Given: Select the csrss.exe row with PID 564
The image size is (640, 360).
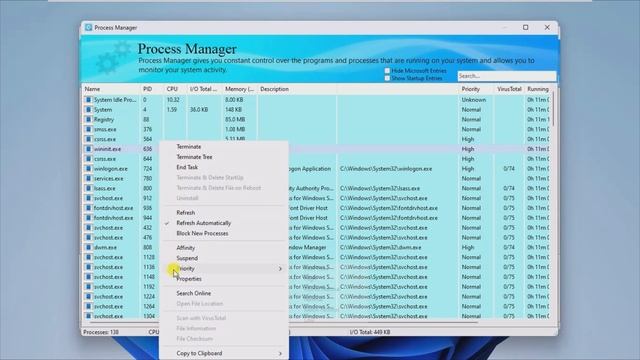Looking at the screenshot, I should [x=316, y=139].
